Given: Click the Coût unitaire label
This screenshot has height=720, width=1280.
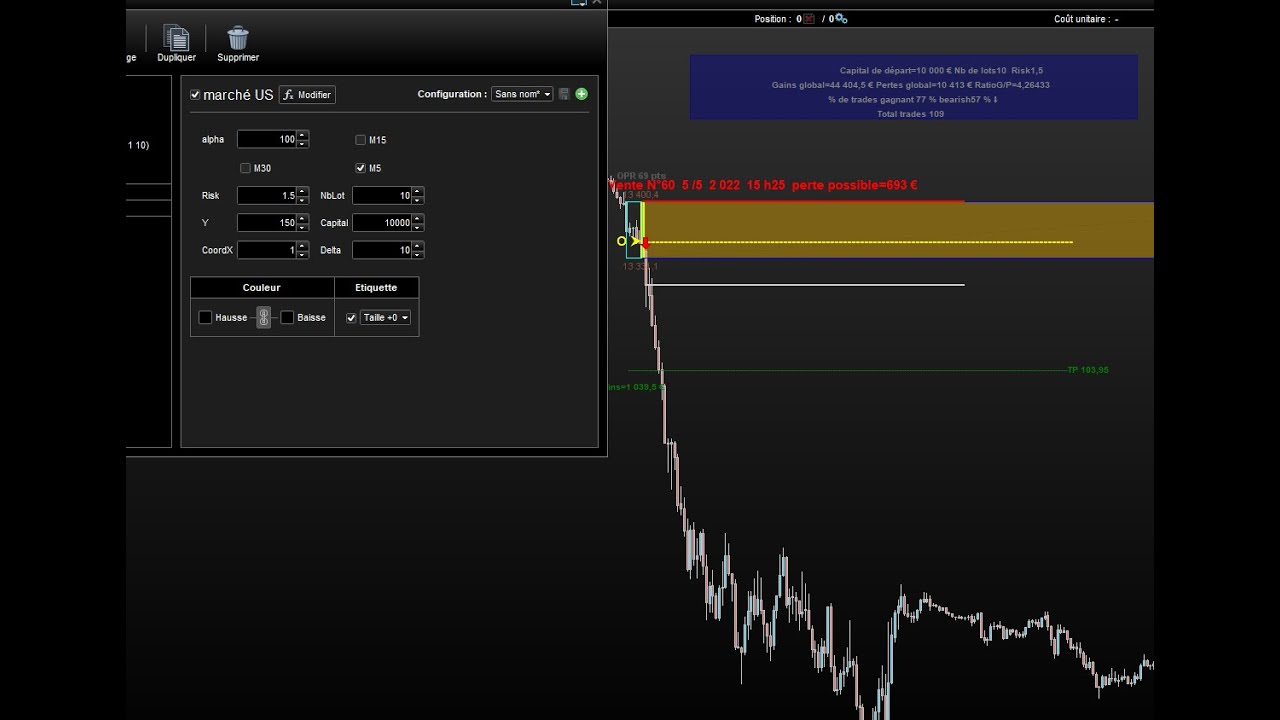Looking at the screenshot, I should 1086,19.
